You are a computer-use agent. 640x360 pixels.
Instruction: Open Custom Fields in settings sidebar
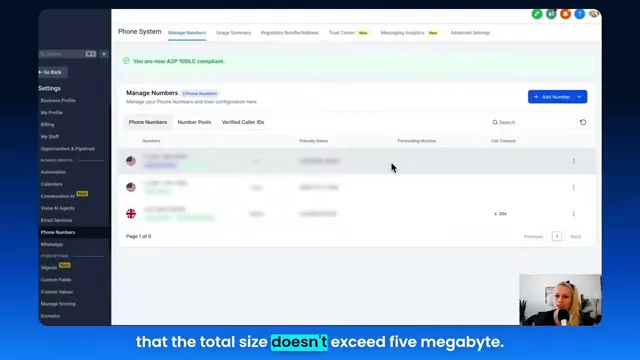(x=56, y=280)
